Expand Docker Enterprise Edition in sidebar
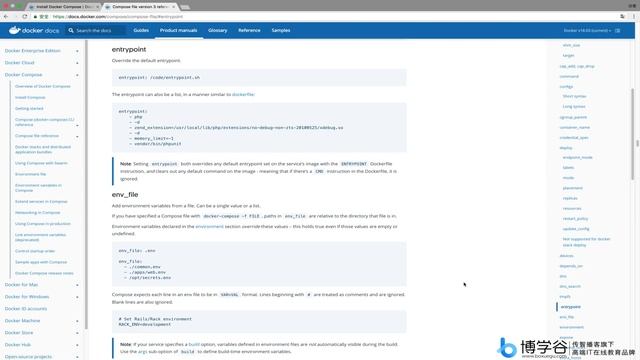Image resolution: width=640 pixels, height=360 pixels. pos(77,51)
